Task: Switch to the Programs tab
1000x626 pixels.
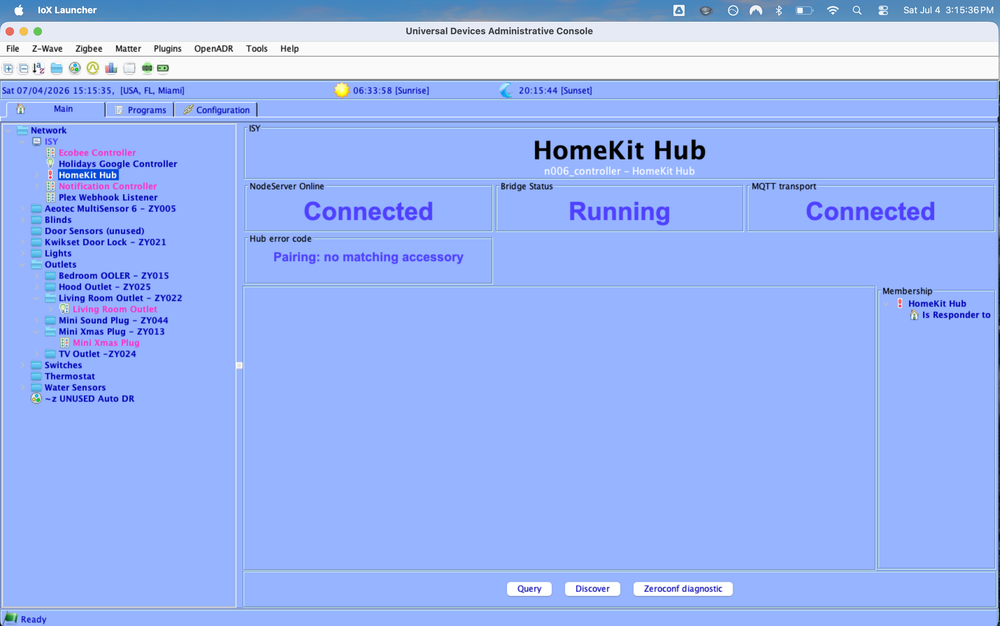Action: pos(140,110)
